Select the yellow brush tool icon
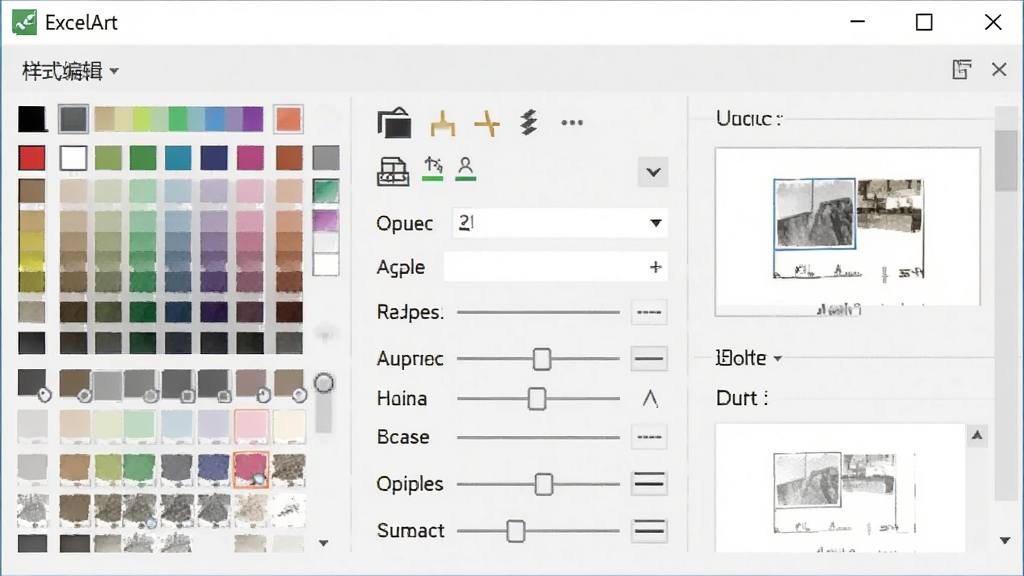This screenshot has width=1024, height=576. click(443, 123)
